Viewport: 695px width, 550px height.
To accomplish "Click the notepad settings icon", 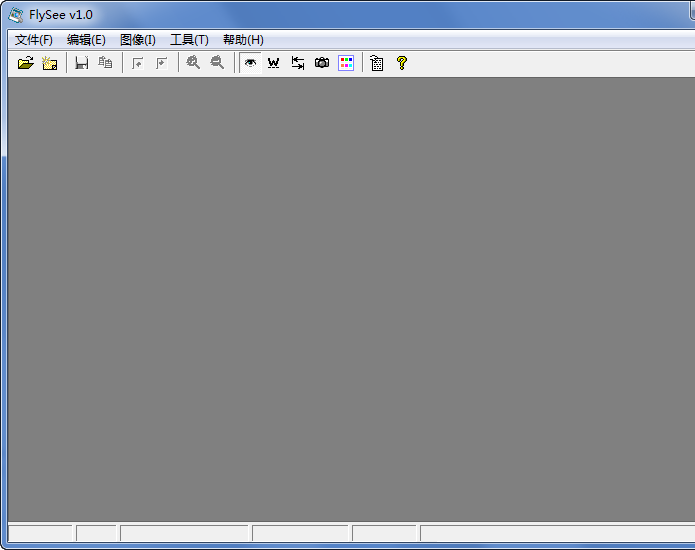I will click(x=377, y=63).
